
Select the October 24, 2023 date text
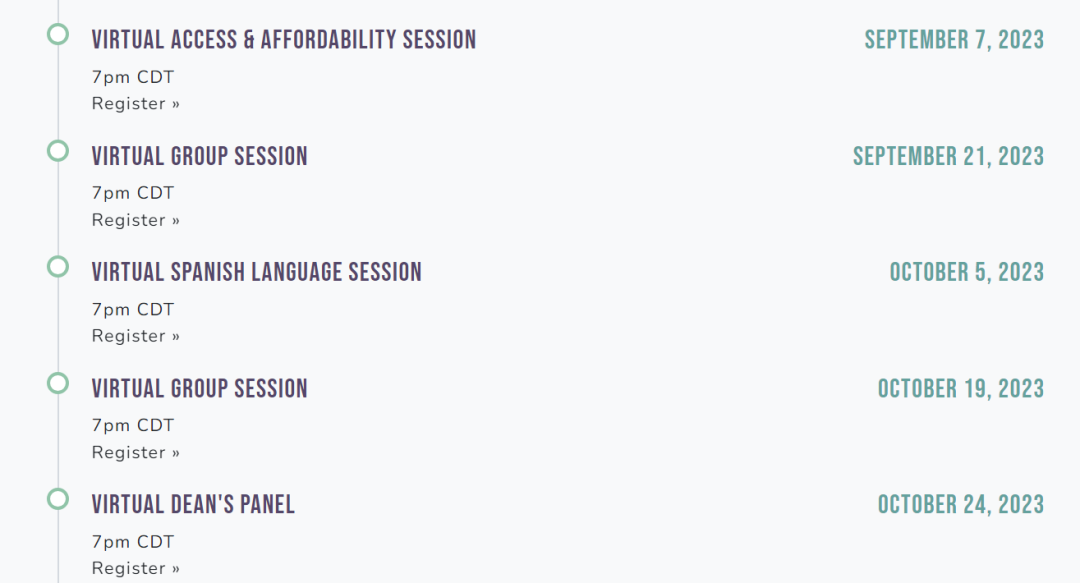[x=961, y=504]
